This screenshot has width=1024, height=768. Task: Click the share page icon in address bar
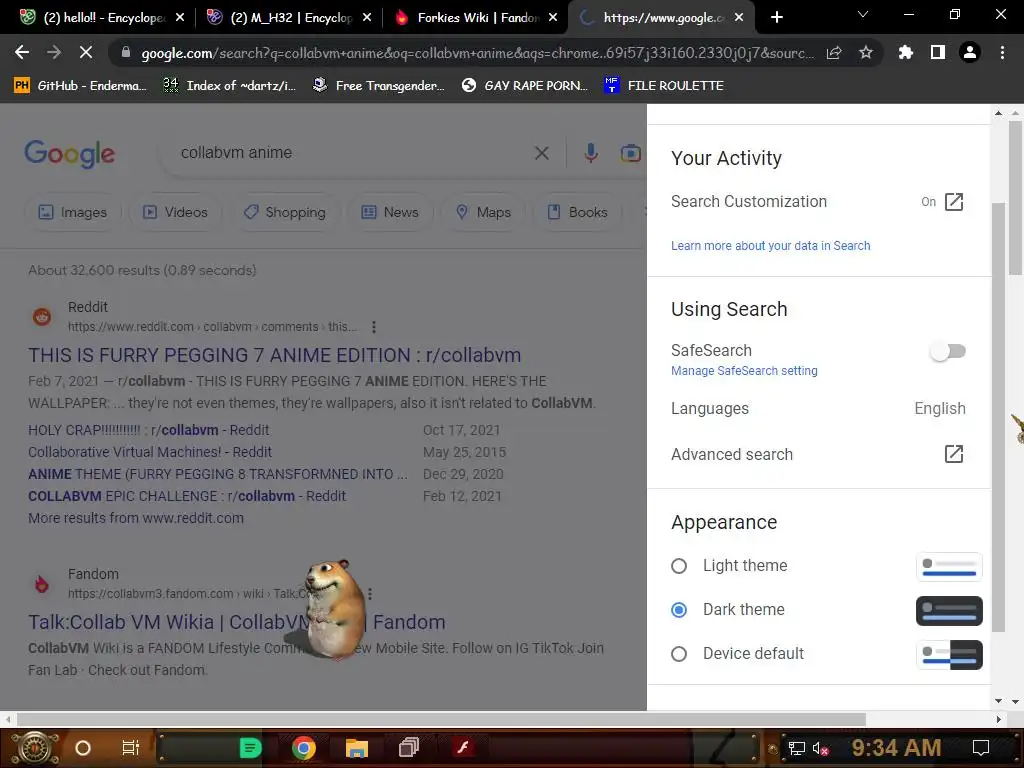pyautogui.click(x=834, y=53)
